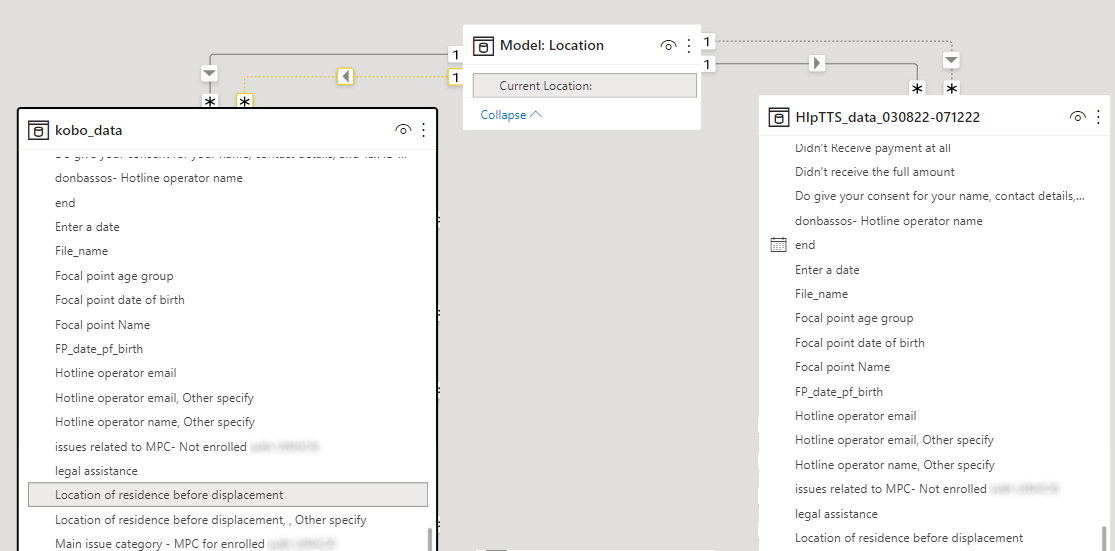Open more options for Model: Location table

coord(688,46)
